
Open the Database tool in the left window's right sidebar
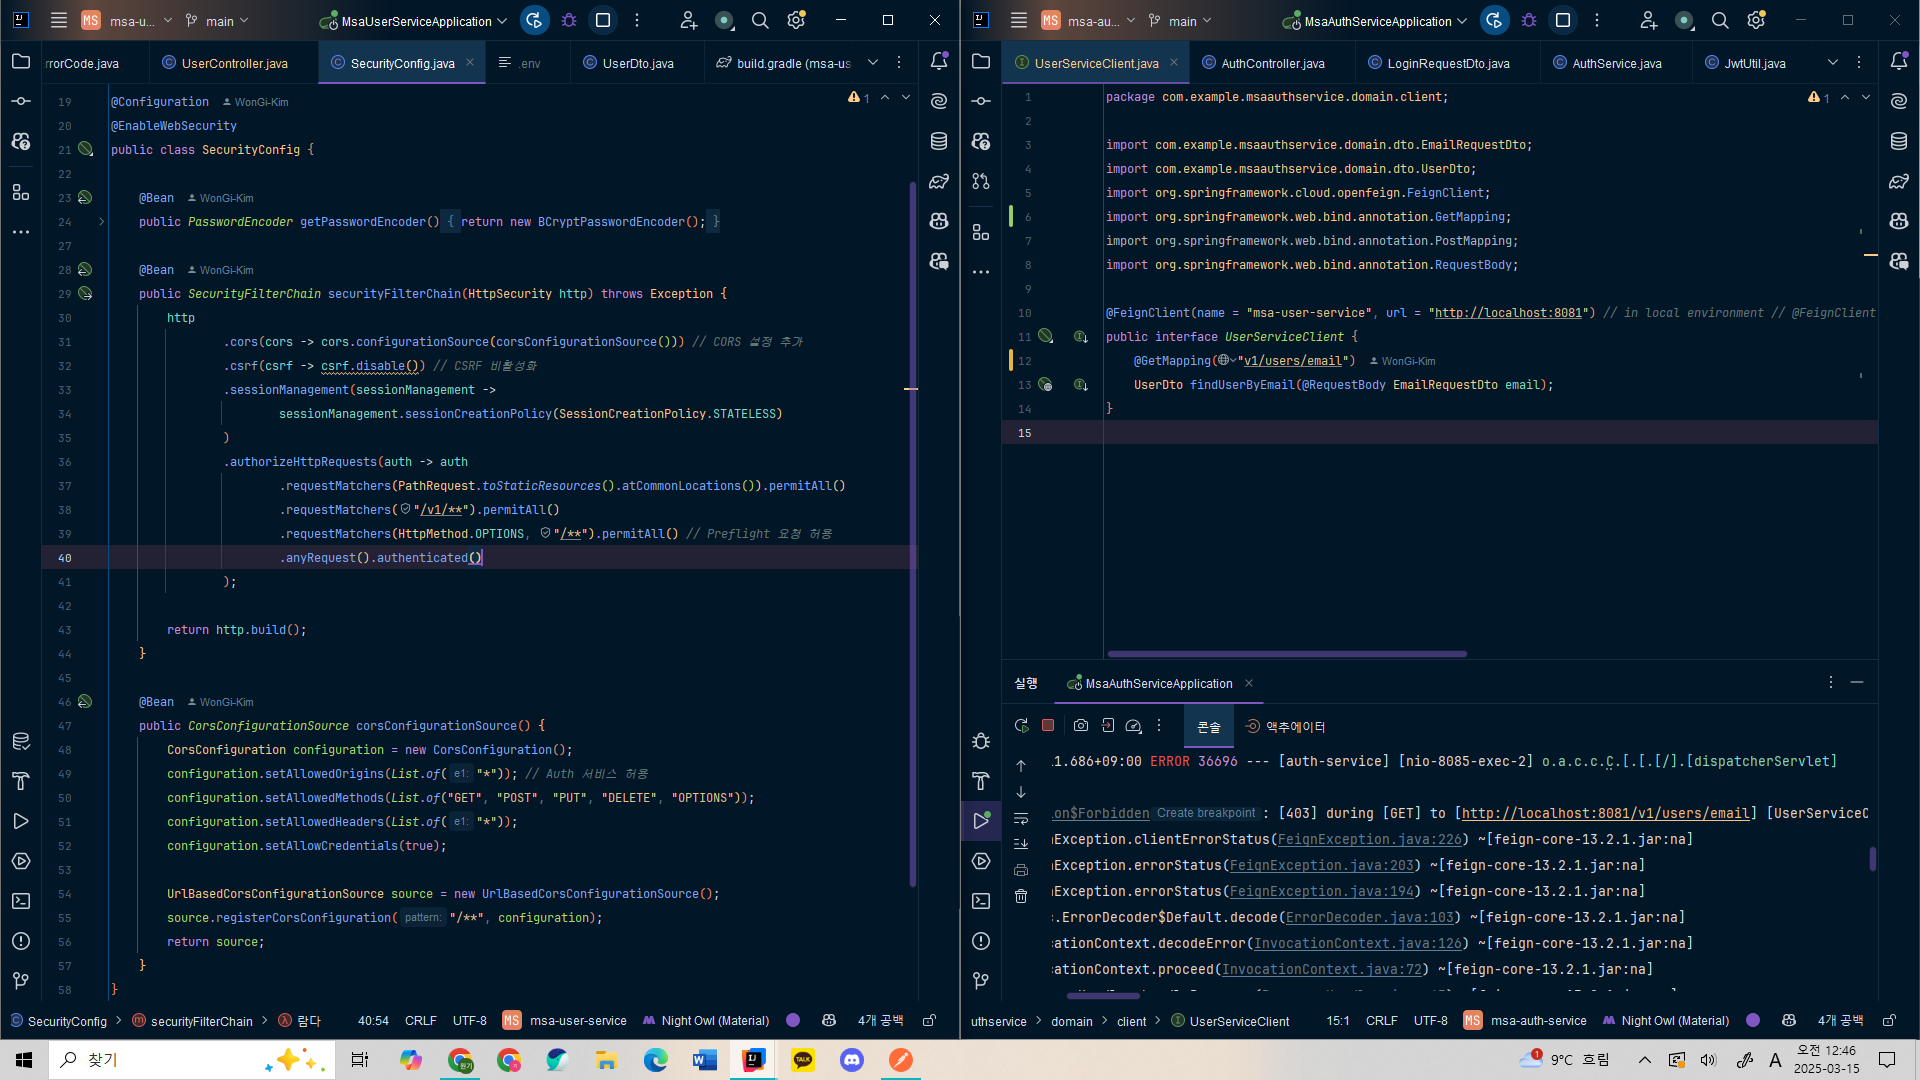point(938,141)
